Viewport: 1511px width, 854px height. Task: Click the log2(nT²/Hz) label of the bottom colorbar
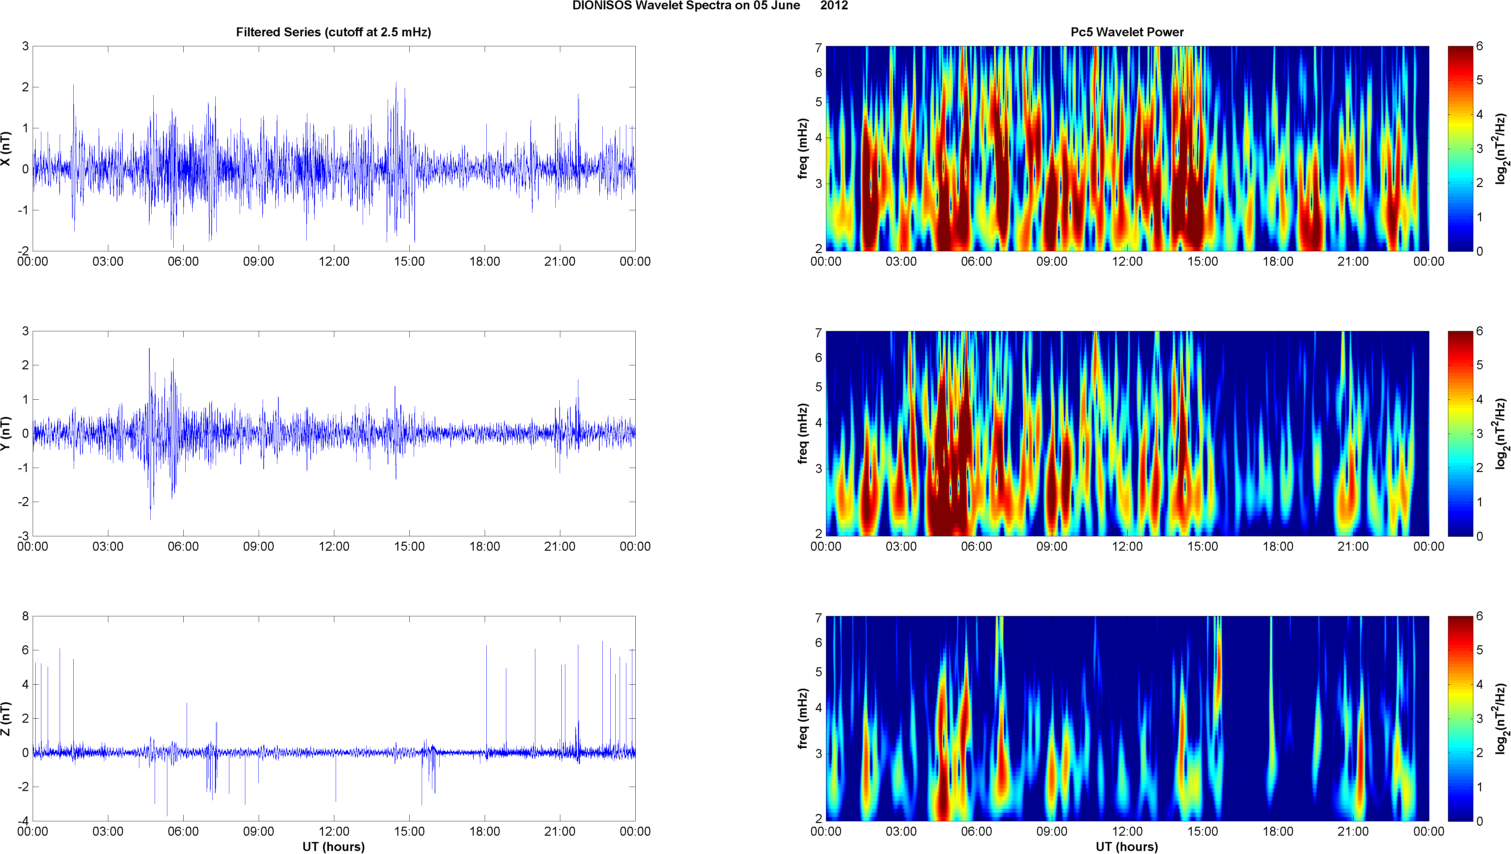pos(1500,718)
